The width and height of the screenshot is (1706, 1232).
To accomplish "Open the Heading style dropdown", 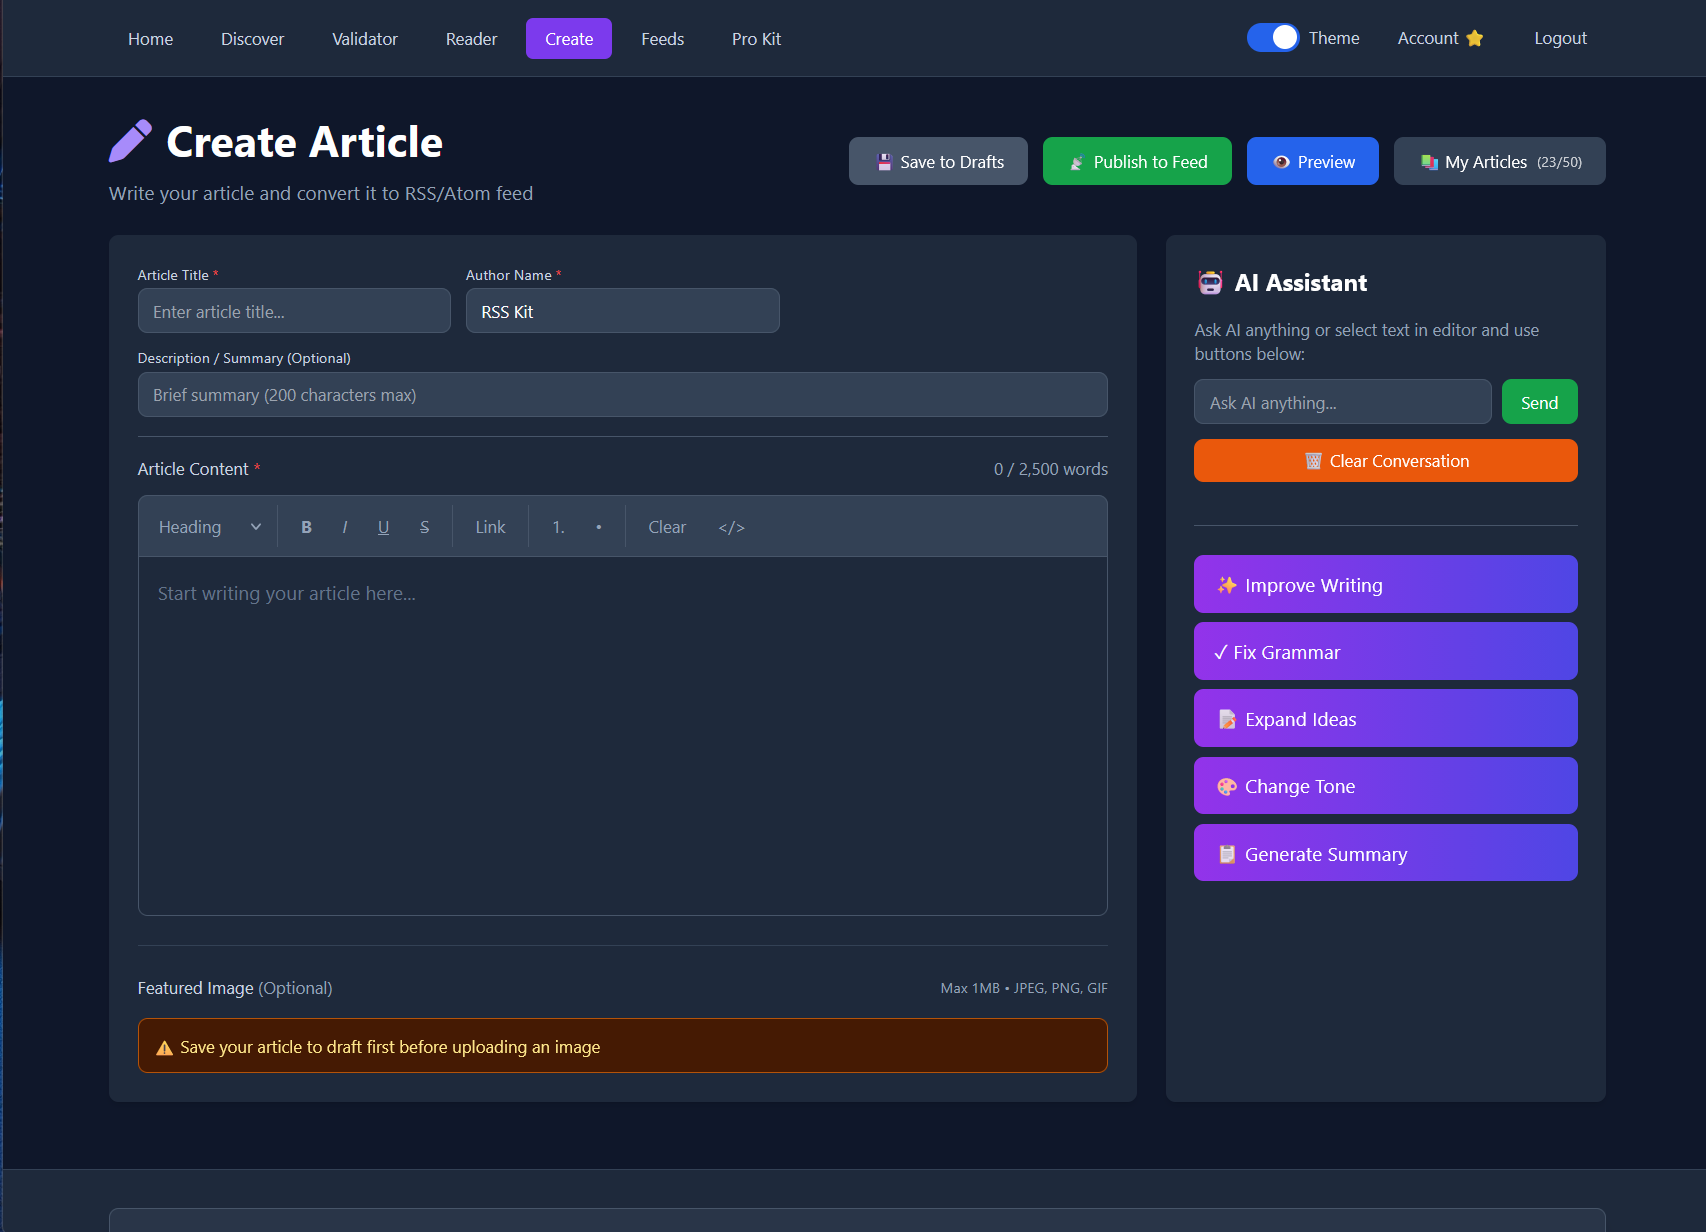I will coord(206,526).
